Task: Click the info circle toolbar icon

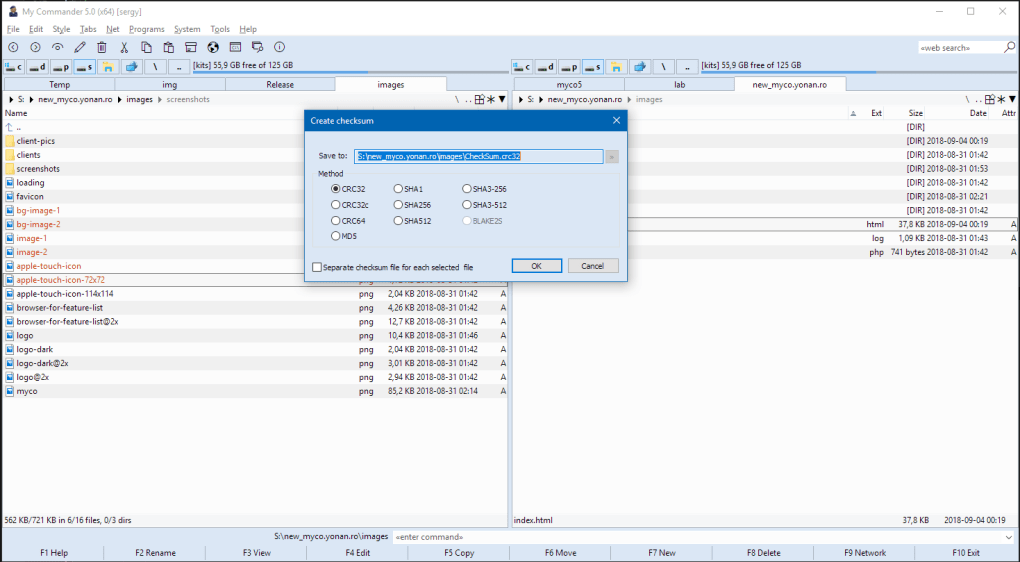Action: (x=279, y=47)
